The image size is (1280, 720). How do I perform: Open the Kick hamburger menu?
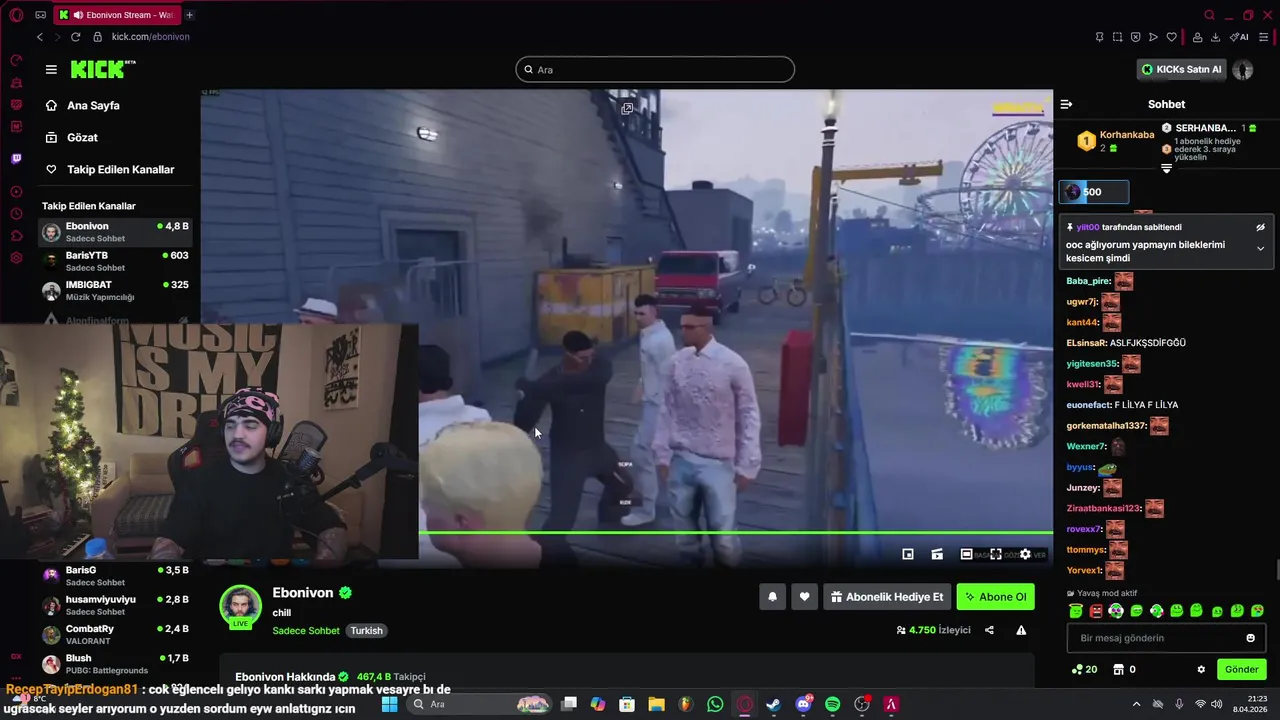tap(51, 69)
